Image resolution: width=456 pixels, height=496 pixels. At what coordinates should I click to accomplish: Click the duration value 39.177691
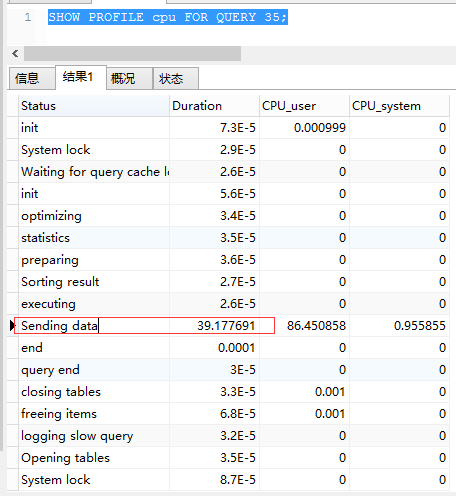[226, 326]
